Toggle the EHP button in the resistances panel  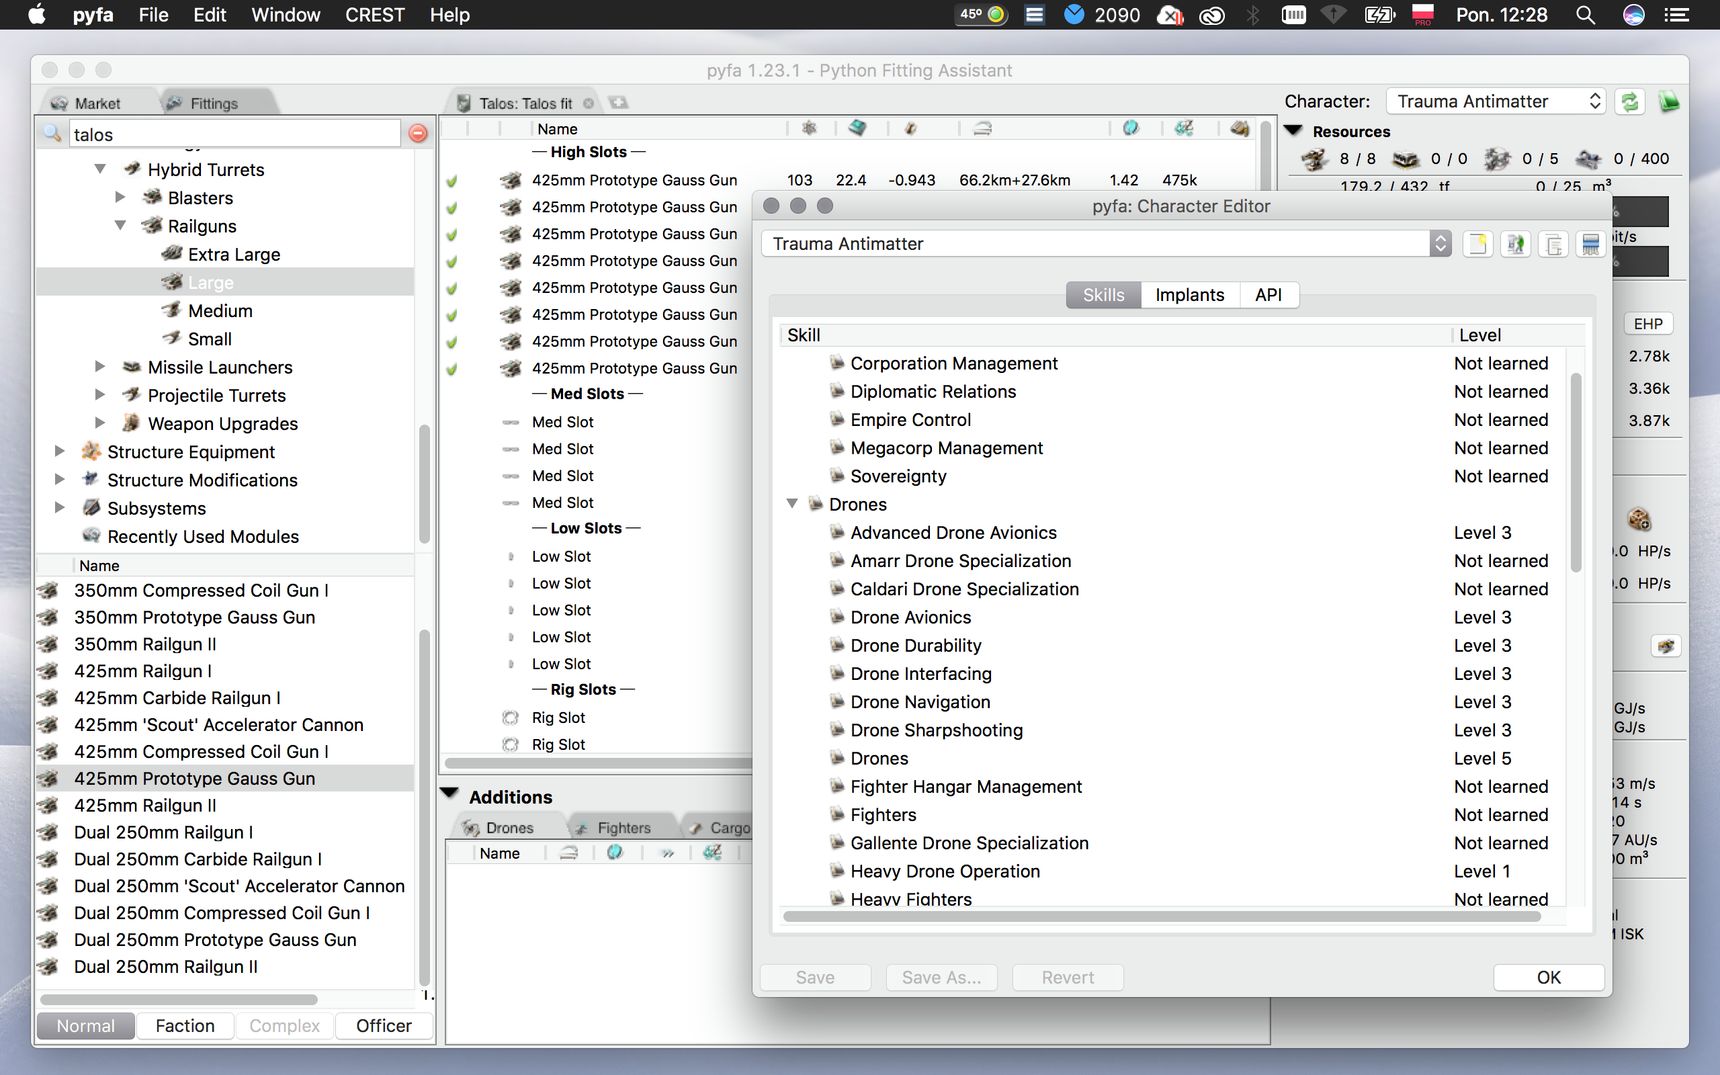click(1648, 324)
